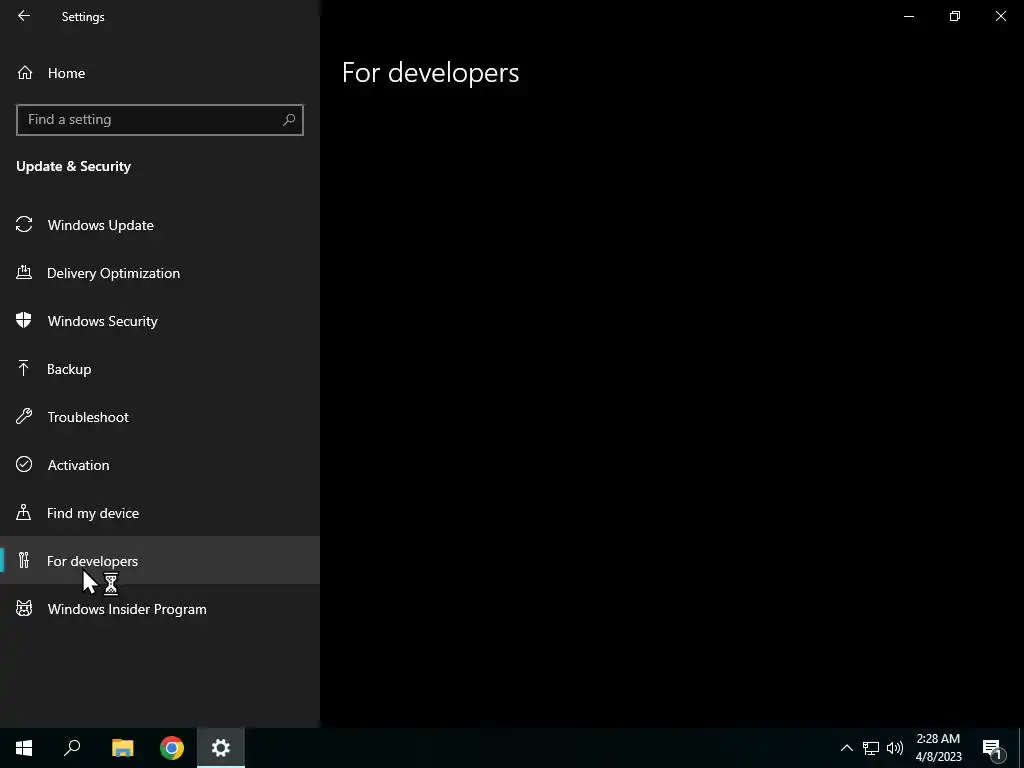
Task: Close the Settings window
Action: coord(1000,16)
